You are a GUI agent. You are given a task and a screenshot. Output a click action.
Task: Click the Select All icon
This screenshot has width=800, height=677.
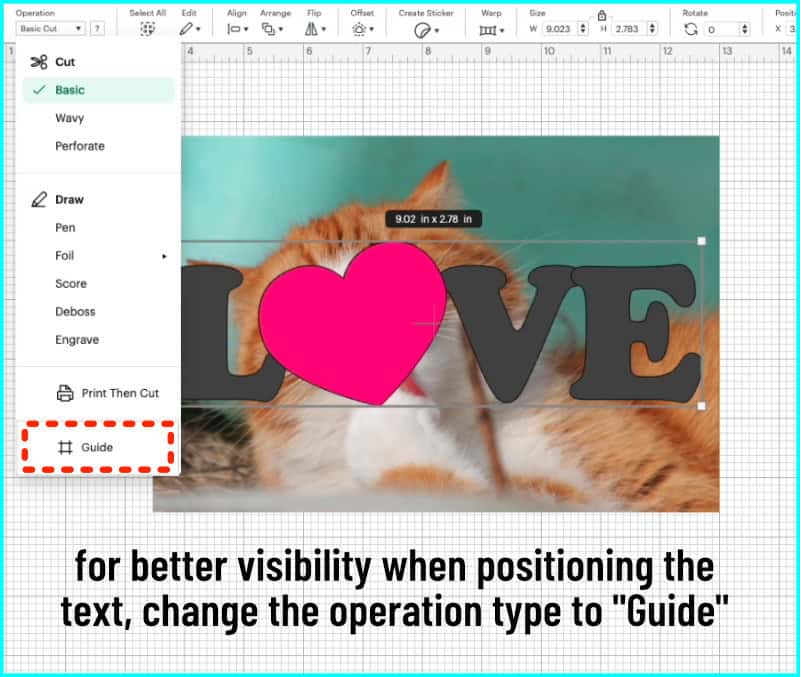pyautogui.click(x=147, y=29)
